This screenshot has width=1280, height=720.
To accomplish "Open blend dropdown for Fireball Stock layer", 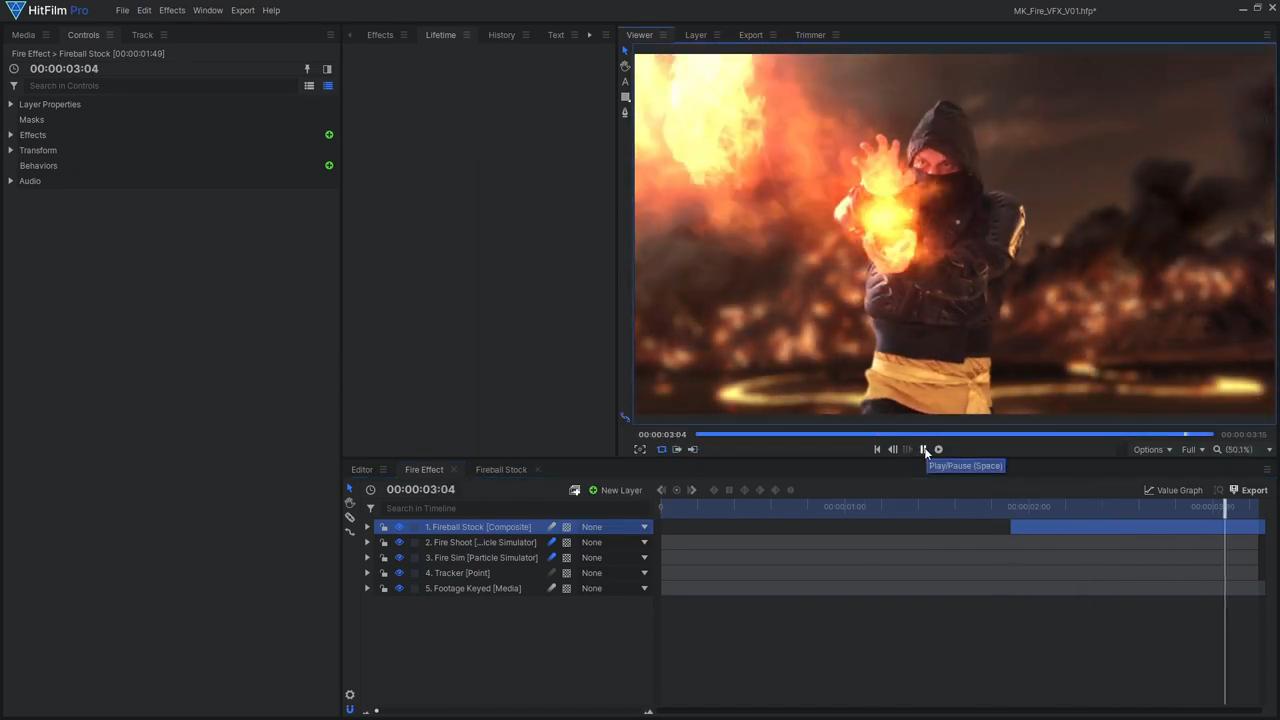I will click(x=615, y=527).
